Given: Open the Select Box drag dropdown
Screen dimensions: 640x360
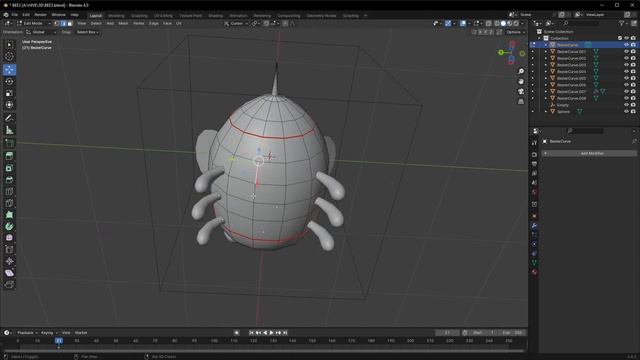Looking at the screenshot, I should pos(87,32).
